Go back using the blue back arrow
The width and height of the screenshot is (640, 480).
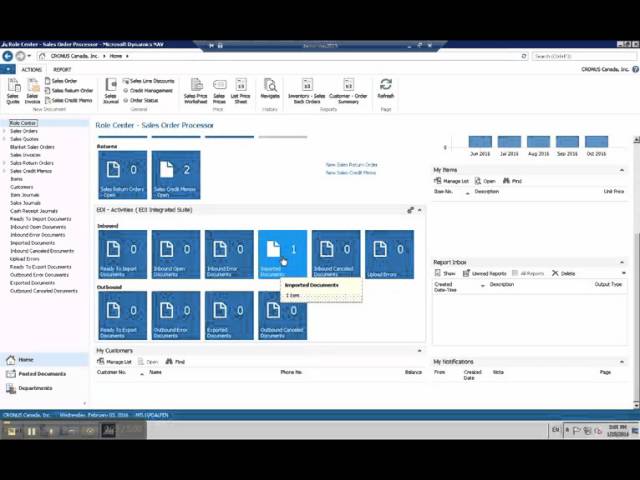[8, 56]
